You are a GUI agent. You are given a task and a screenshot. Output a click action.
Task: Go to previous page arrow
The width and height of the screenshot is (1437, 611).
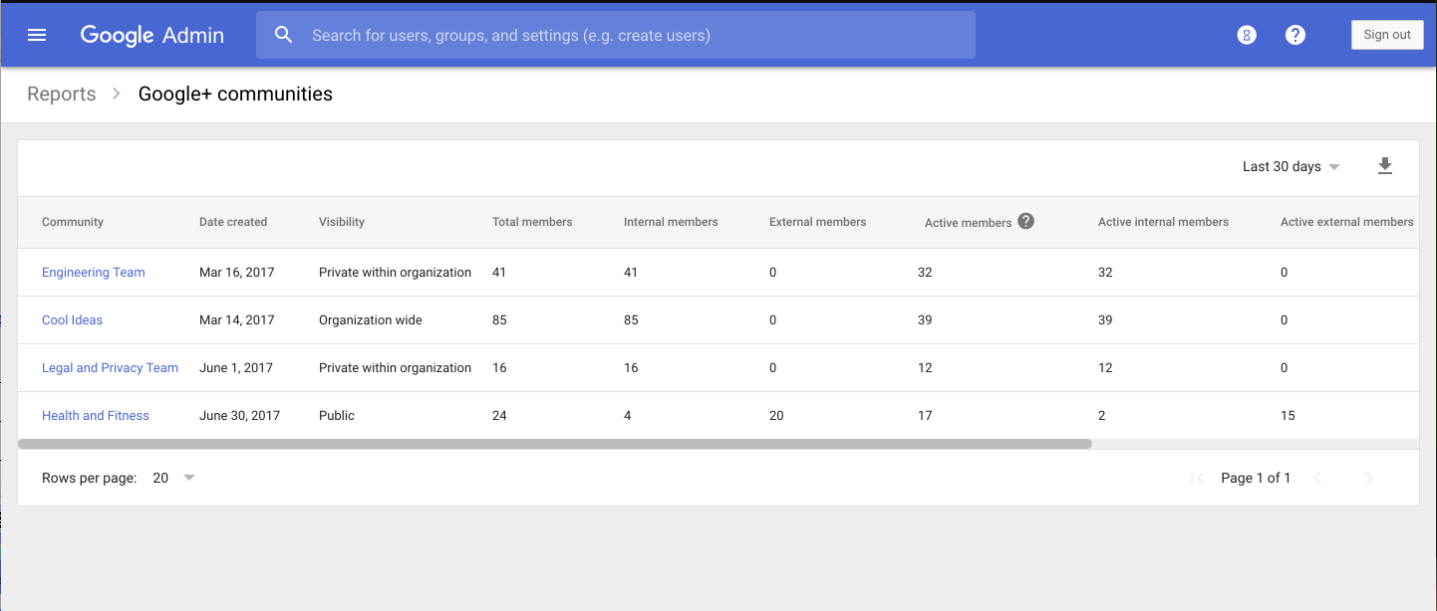[x=1317, y=478]
